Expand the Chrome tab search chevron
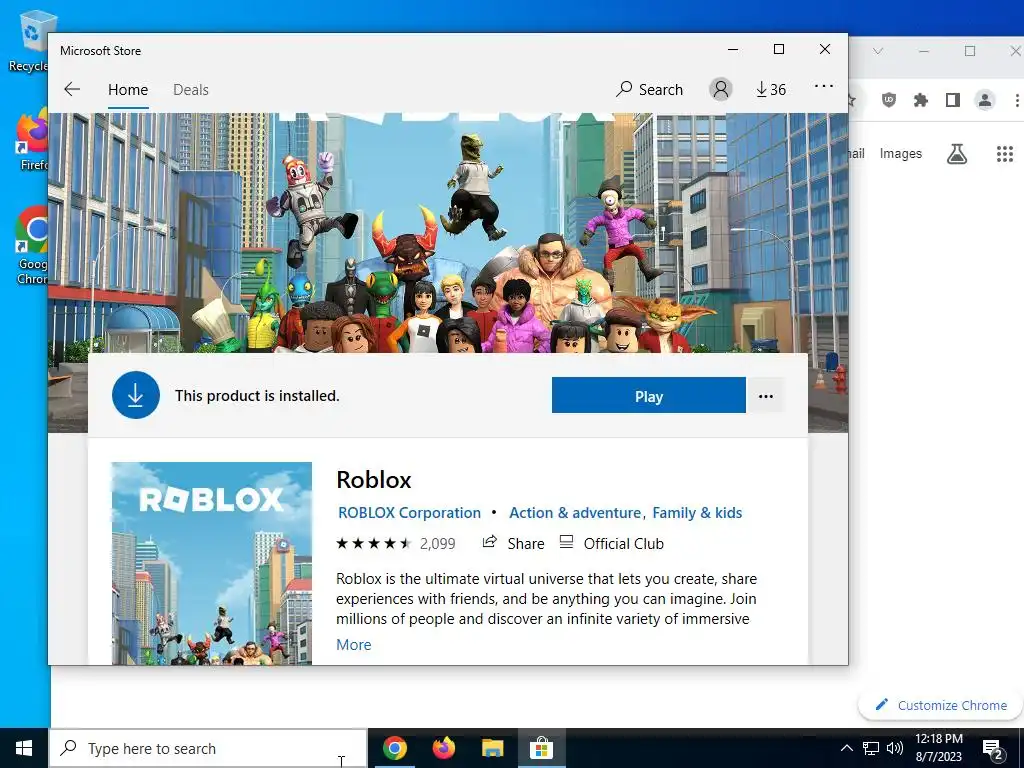 [x=878, y=51]
